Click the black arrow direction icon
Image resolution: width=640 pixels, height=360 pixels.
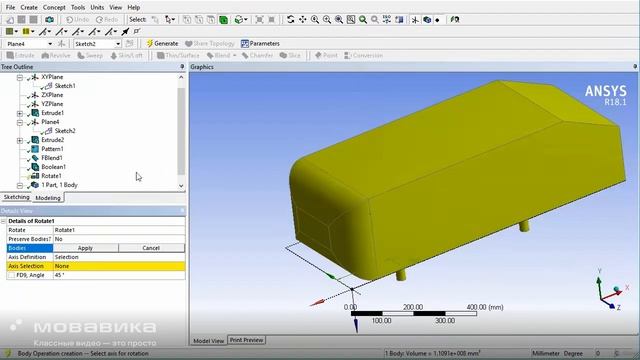tap(125, 31)
